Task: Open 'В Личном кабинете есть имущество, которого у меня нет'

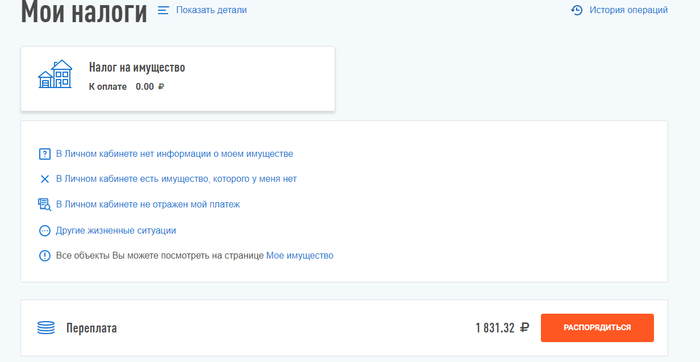Action: coord(176,179)
